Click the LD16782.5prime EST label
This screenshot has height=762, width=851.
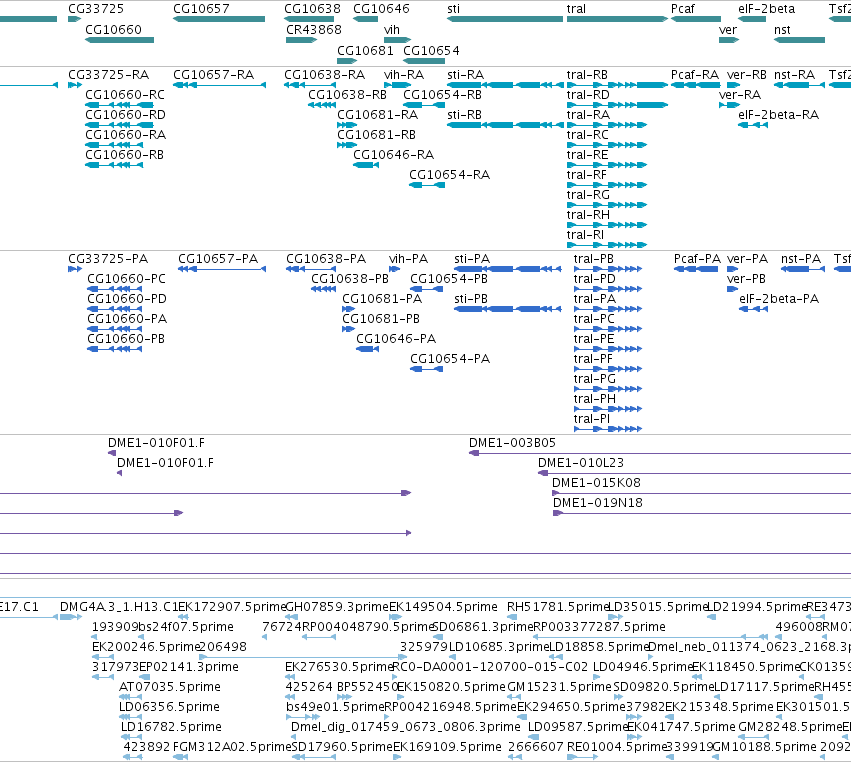(171, 727)
